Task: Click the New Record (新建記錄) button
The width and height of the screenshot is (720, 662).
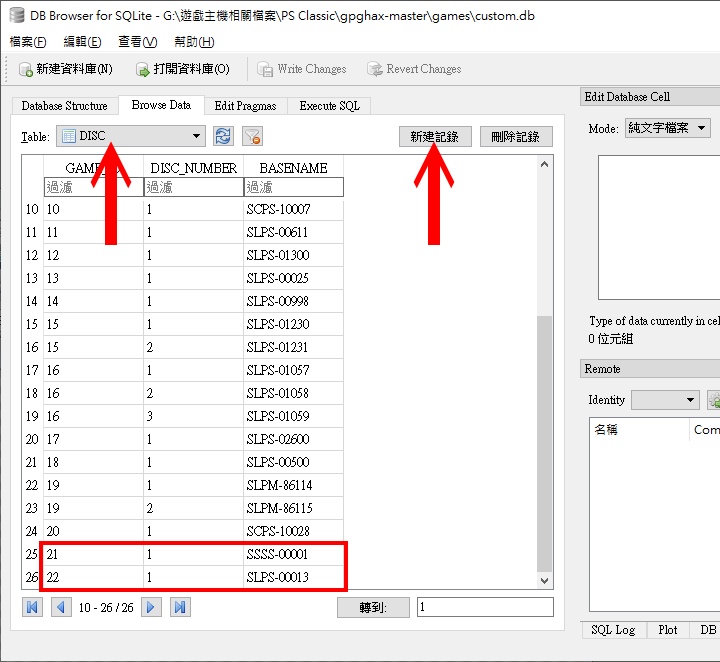Action: coord(435,136)
